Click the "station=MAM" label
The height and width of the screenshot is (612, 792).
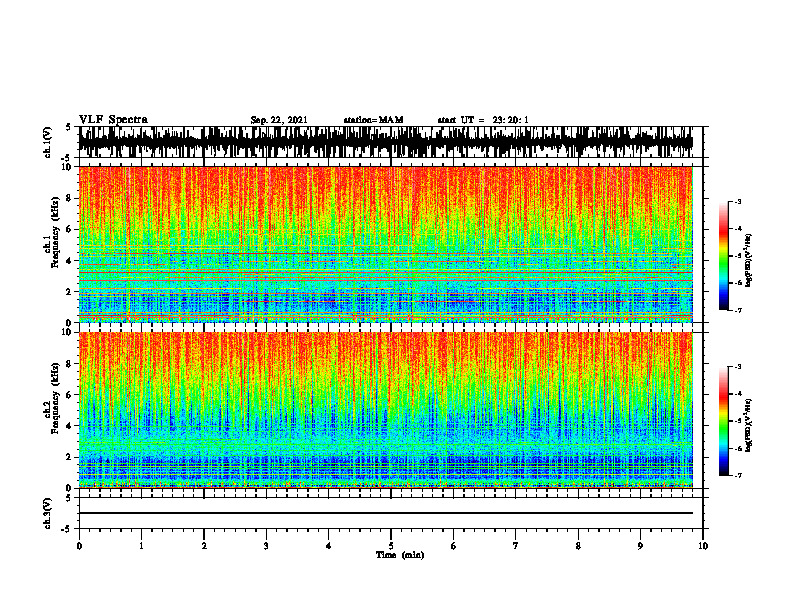click(x=374, y=120)
